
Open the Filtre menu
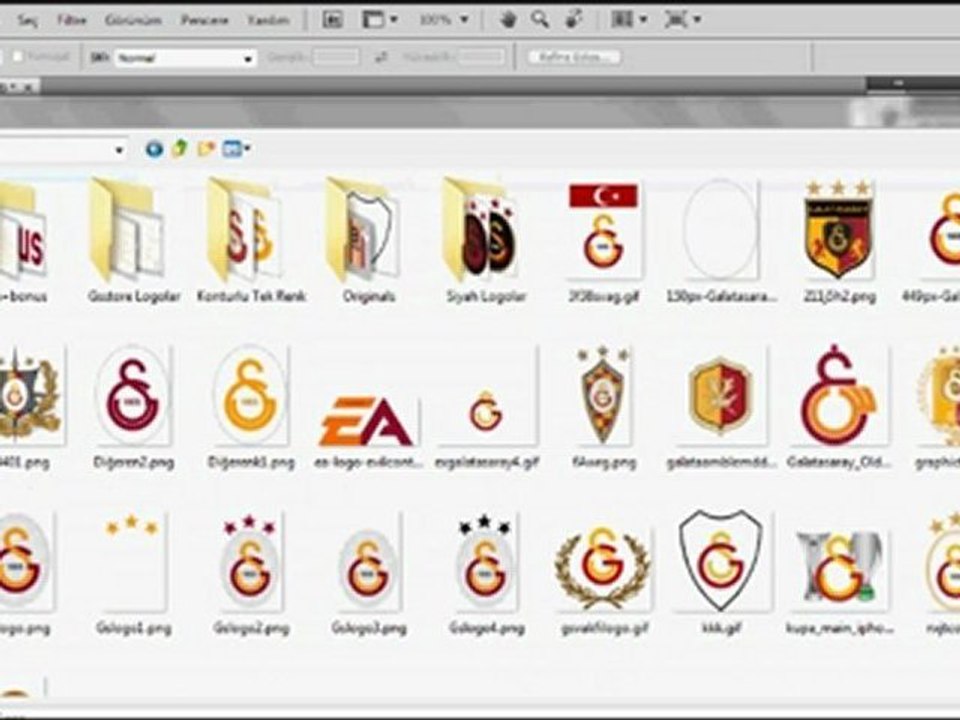72,21
